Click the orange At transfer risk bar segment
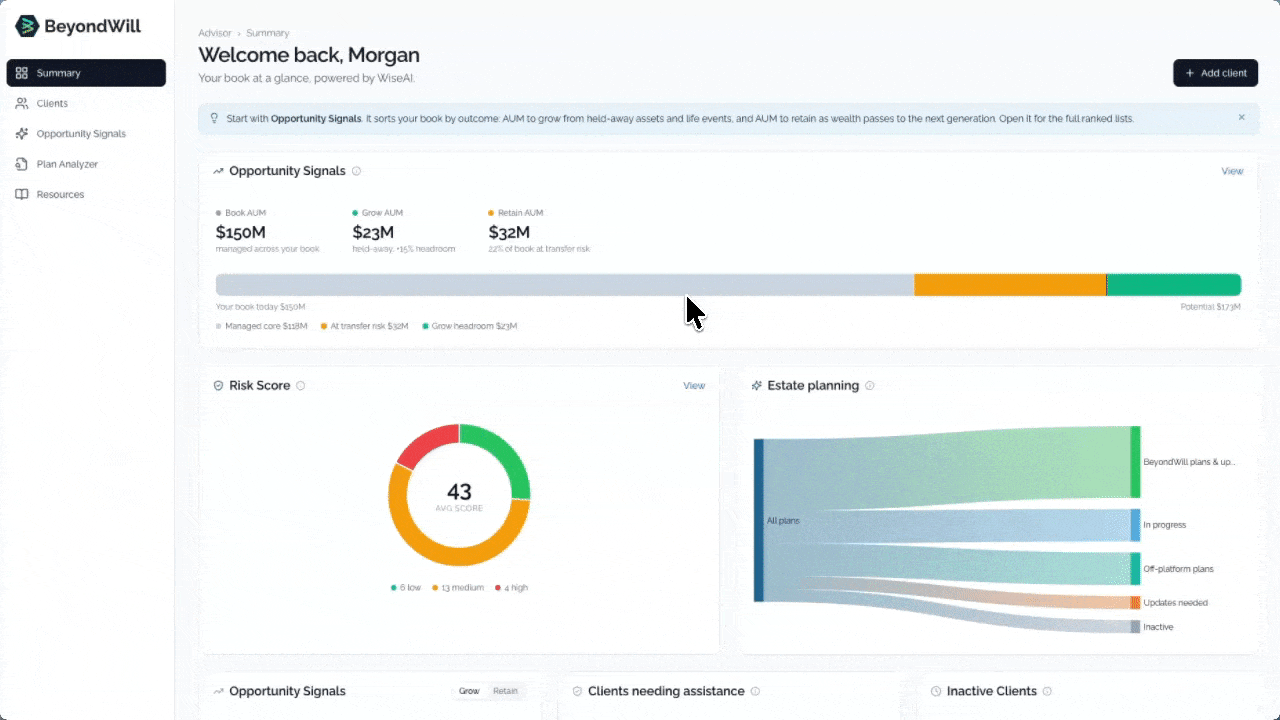Image resolution: width=1280 pixels, height=720 pixels. pos(1010,285)
